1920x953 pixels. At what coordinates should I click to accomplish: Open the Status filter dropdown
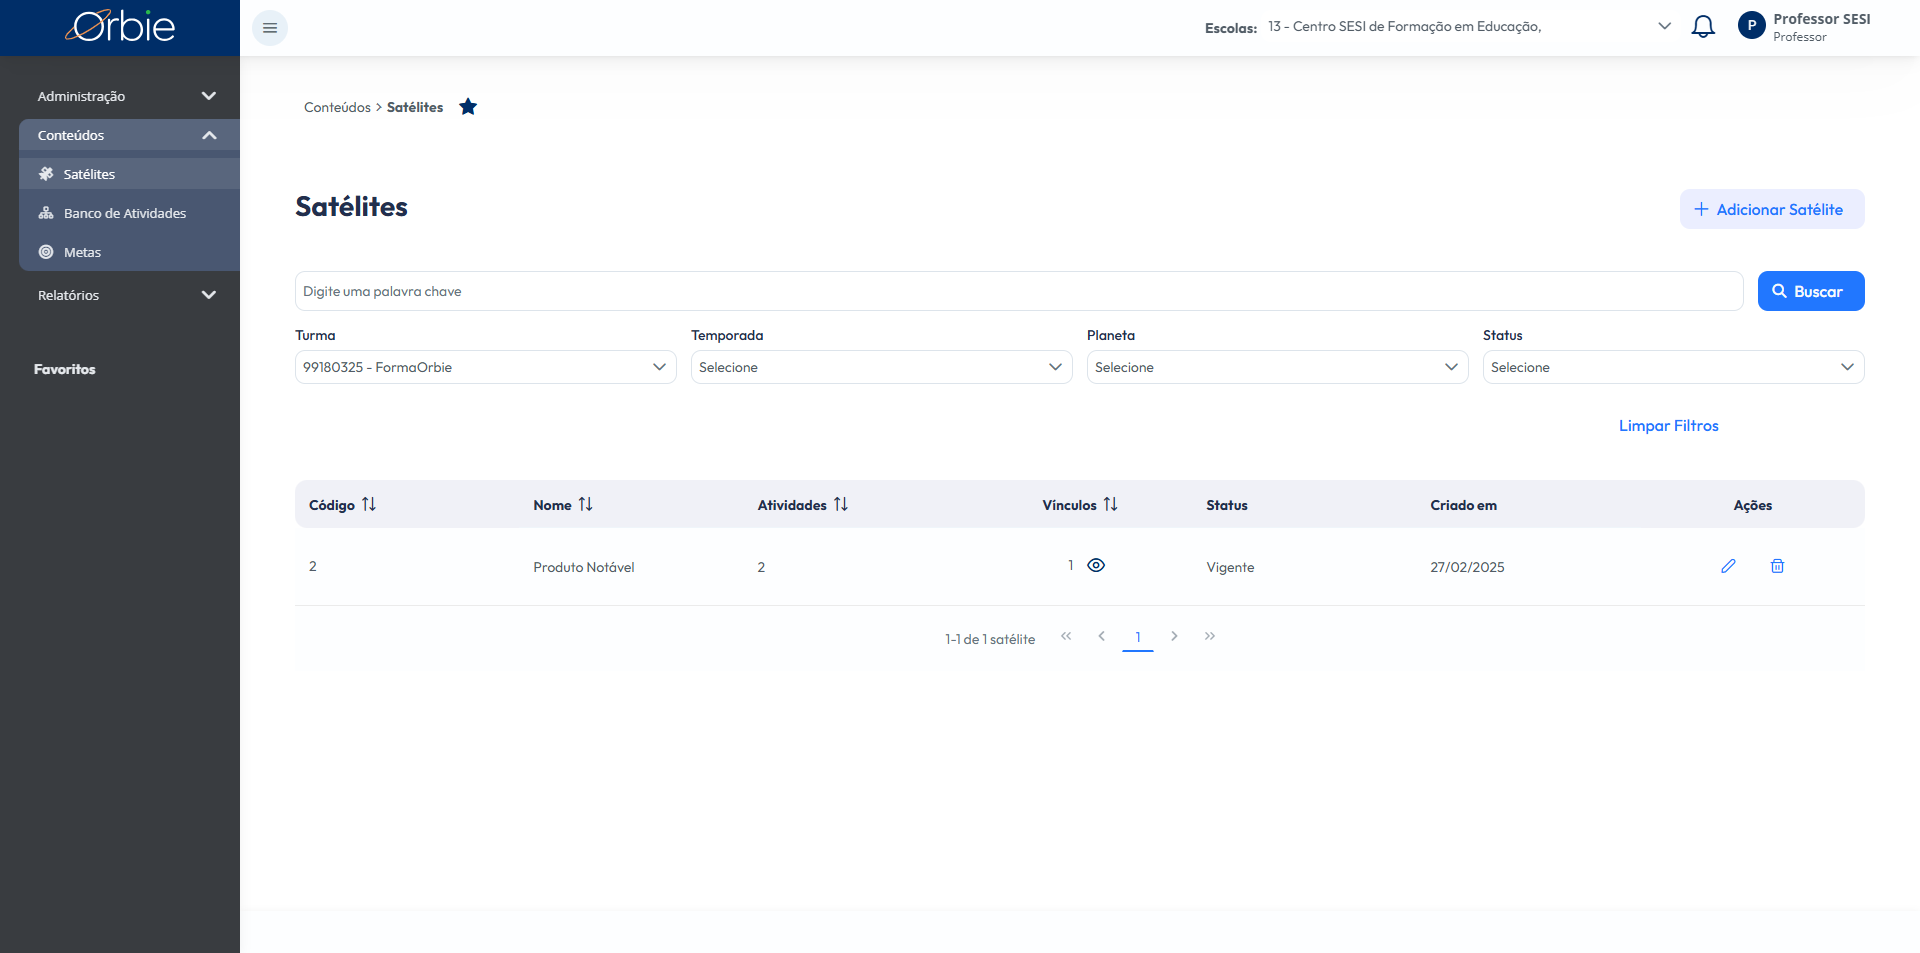coord(1673,367)
